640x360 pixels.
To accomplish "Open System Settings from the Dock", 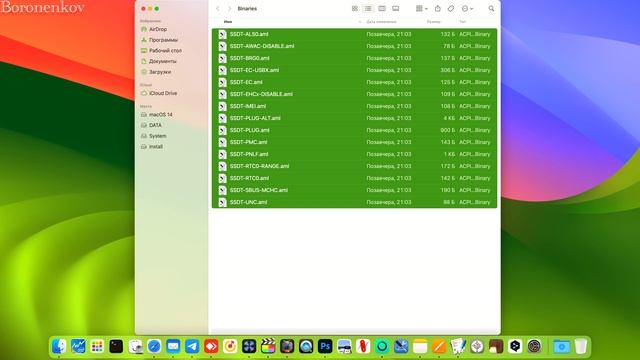I will [534, 347].
